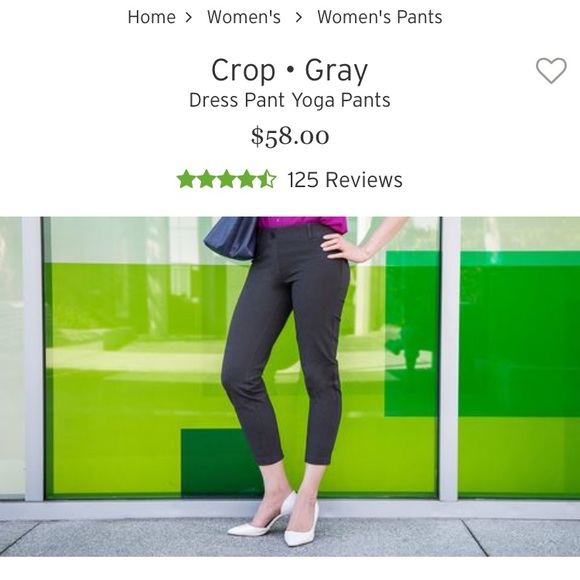
Task: Click the white high heels in photo
Action: [x=274, y=520]
